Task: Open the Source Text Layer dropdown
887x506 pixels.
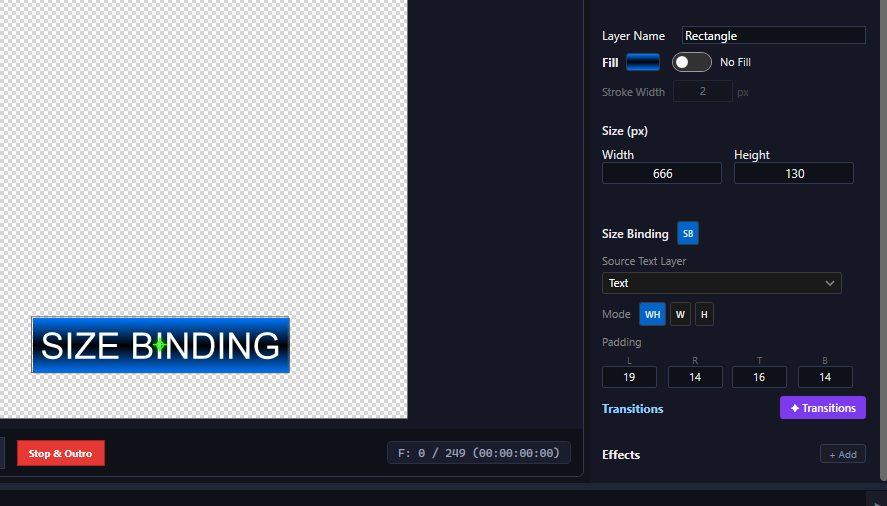Action: [x=721, y=283]
